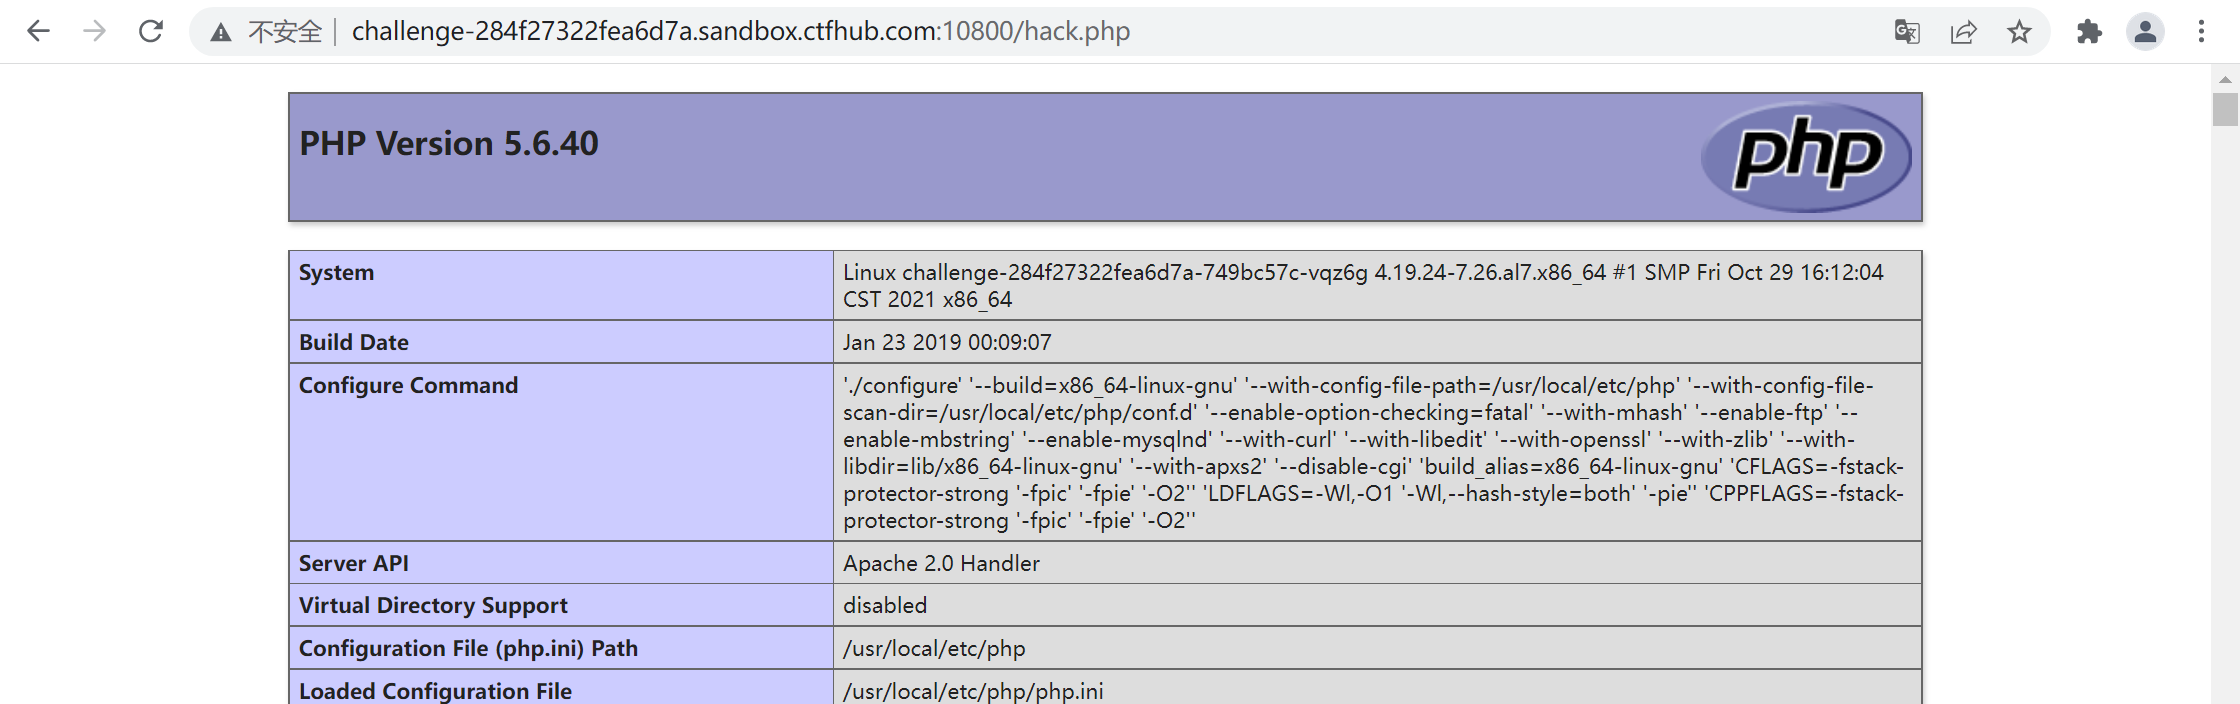Click the URL address bar text
This screenshot has width=2240, height=704.
coord(740,32)
